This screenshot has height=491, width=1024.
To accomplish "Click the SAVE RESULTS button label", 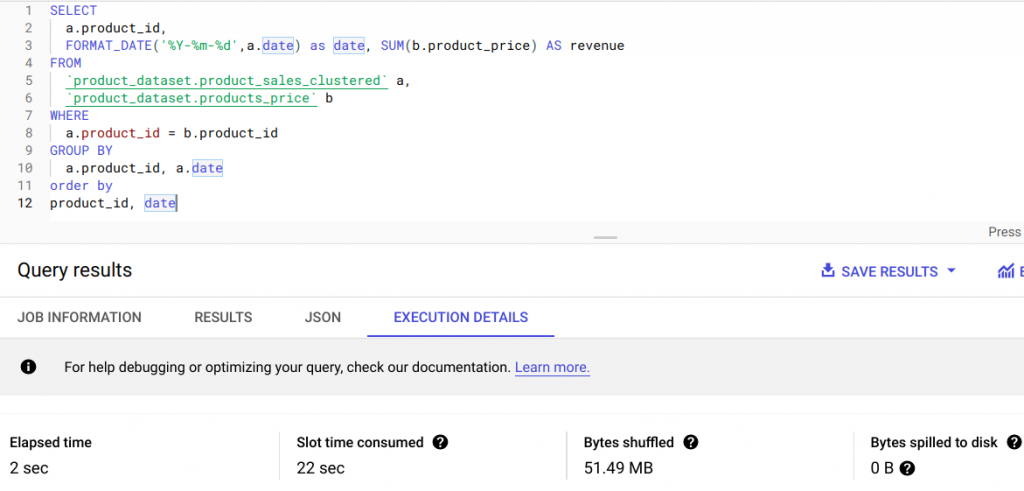I will pyautogui.click(x=889, y=272).
